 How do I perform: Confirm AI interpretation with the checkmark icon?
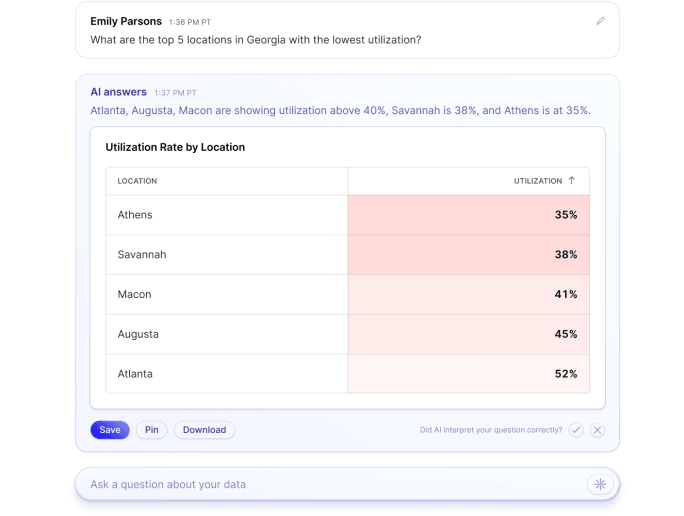(576, 430)
